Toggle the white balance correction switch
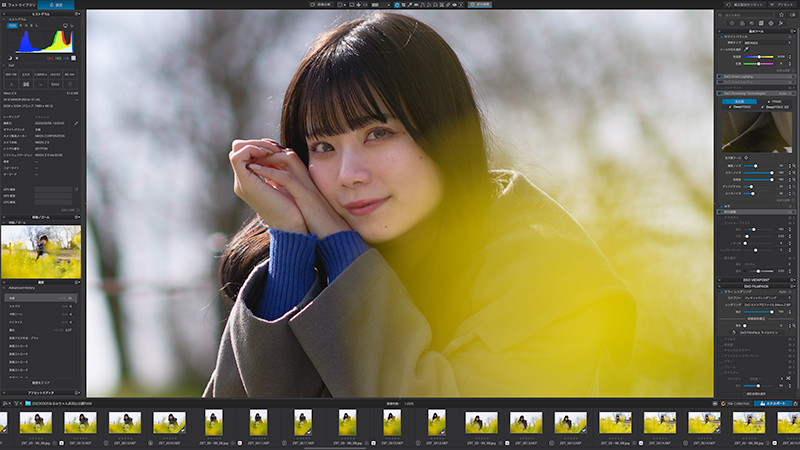Screen dimensions: 800x450 (x=721, y=37)
